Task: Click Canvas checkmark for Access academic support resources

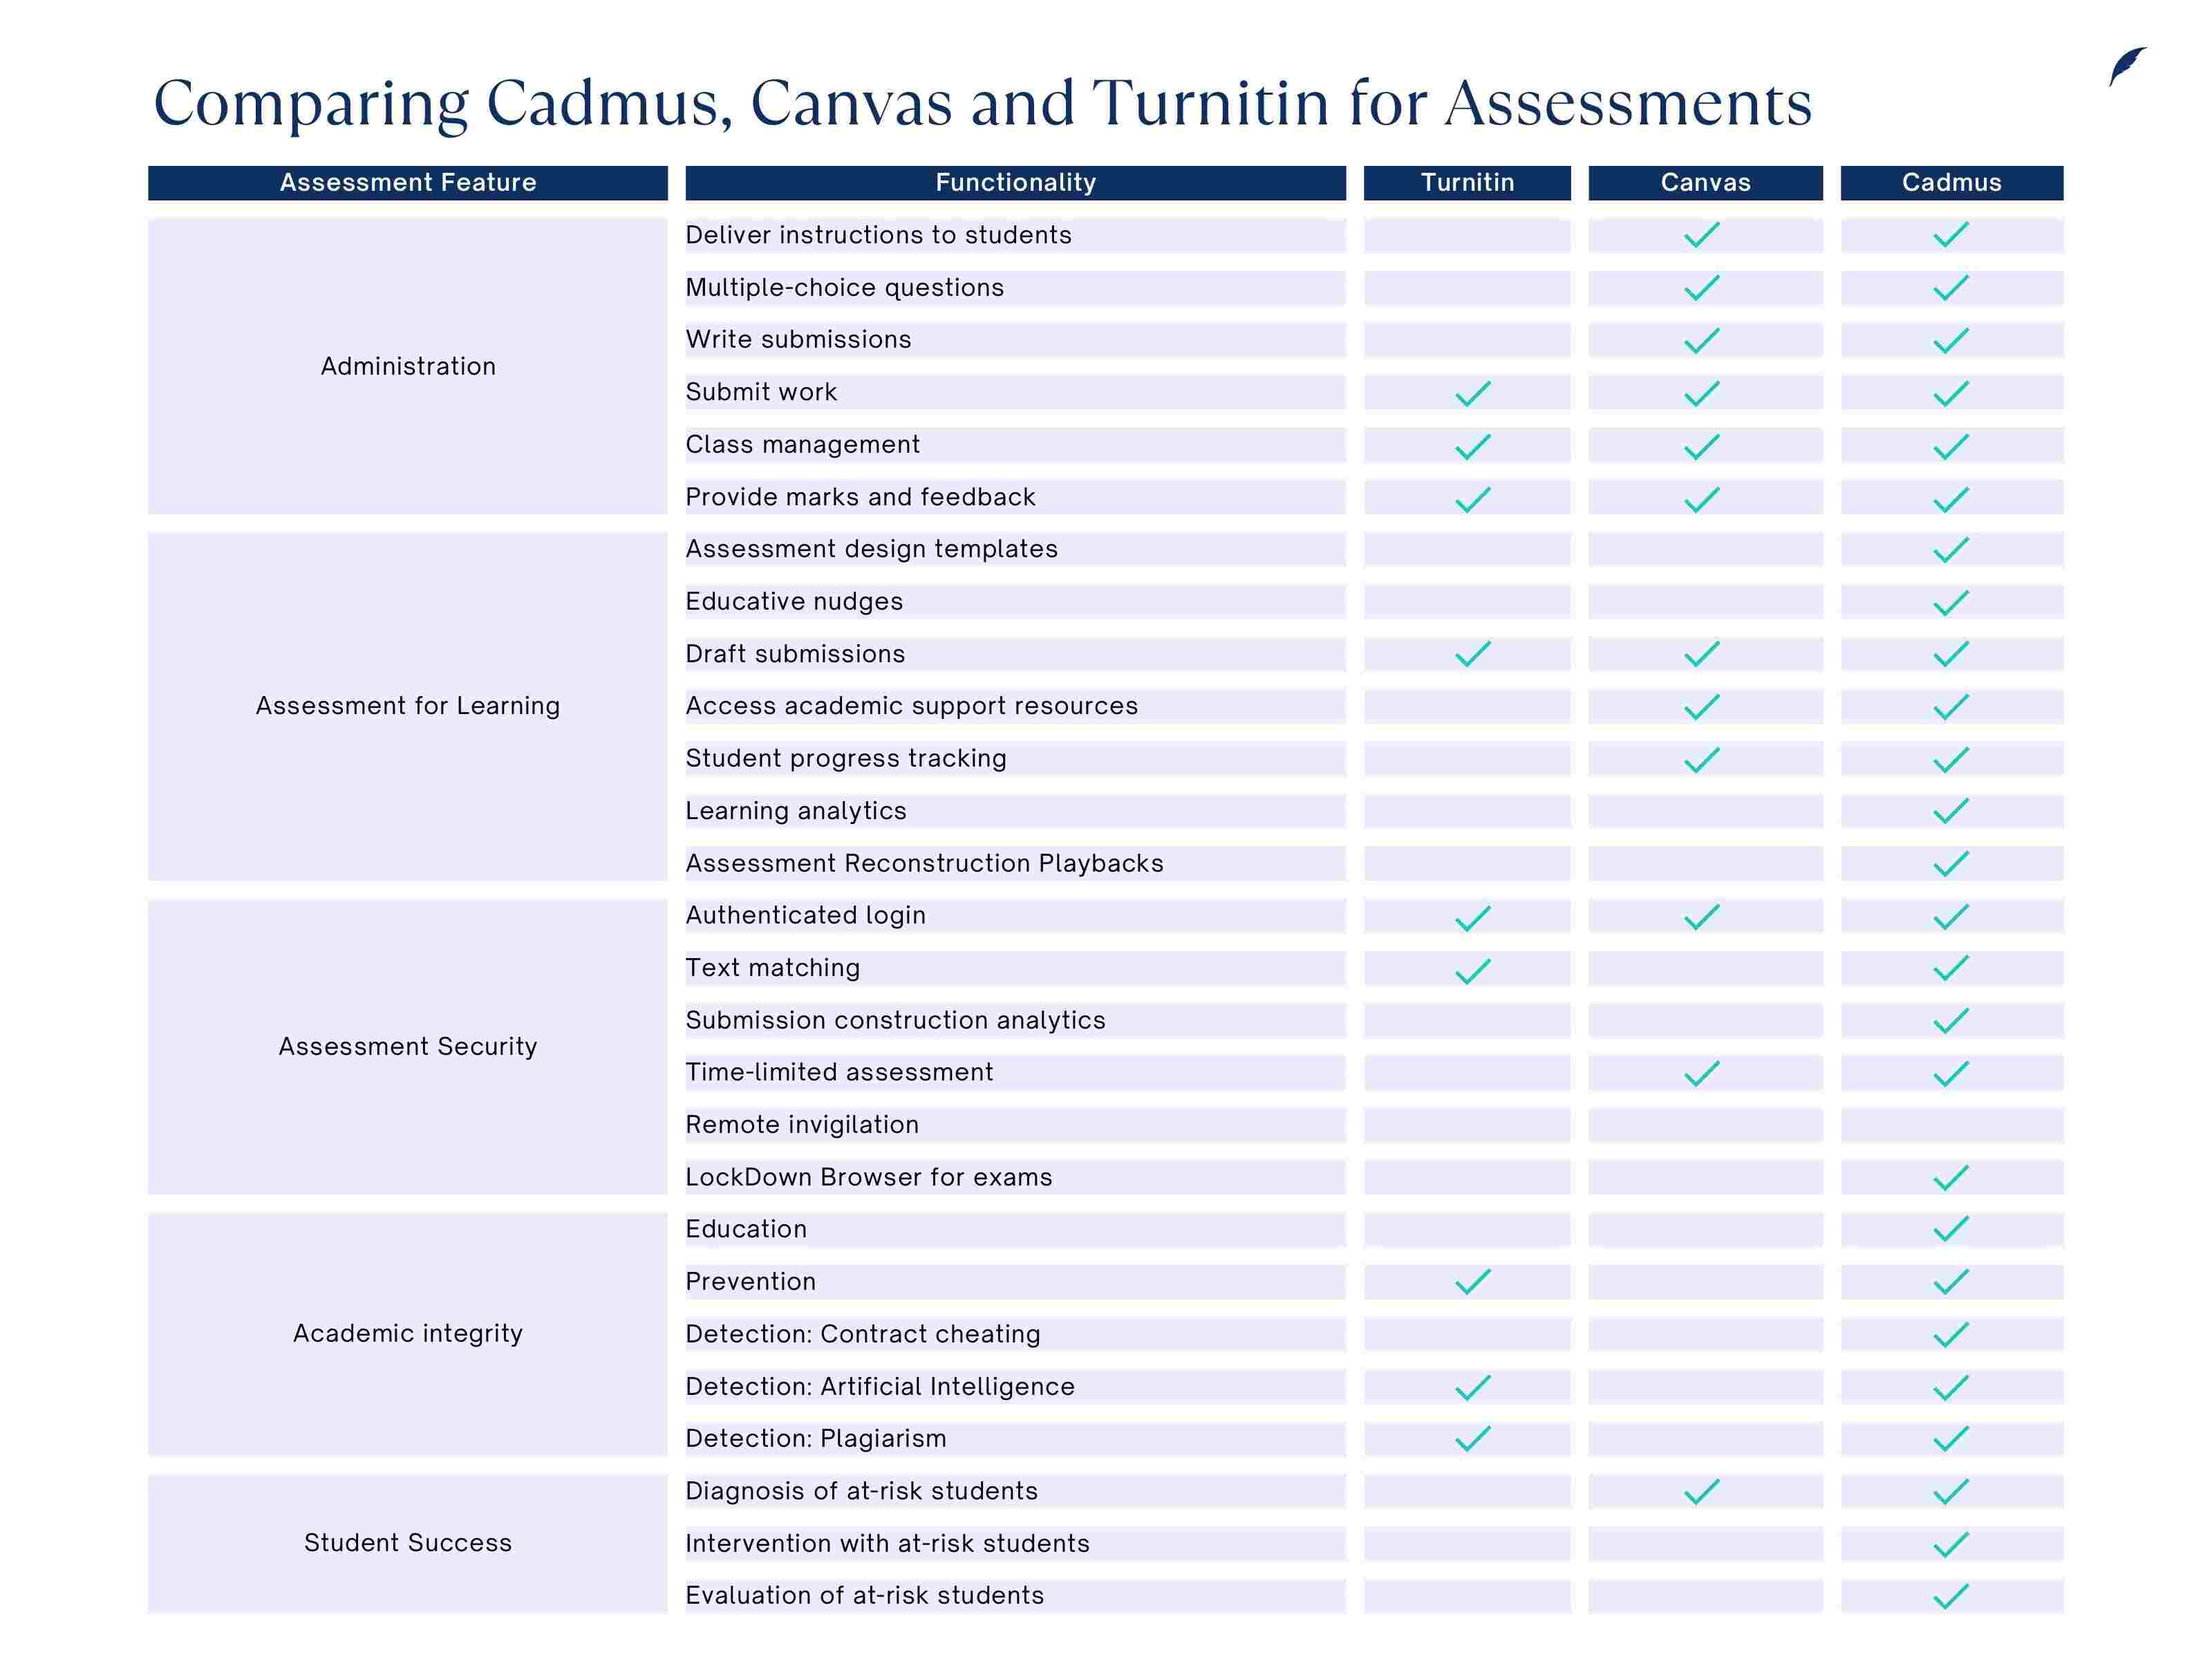Action: pyautogui.click(x=1702, y=707)
